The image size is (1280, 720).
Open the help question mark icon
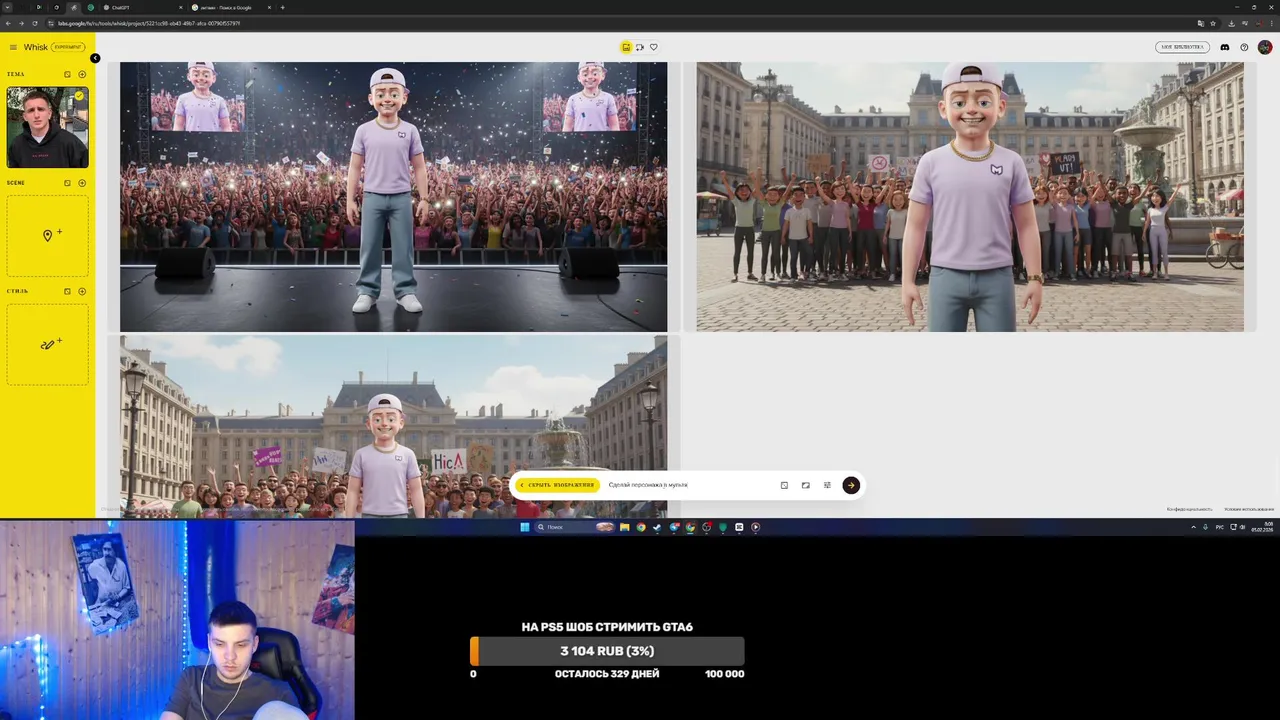pyautogui.click(x=1244, y=47)
